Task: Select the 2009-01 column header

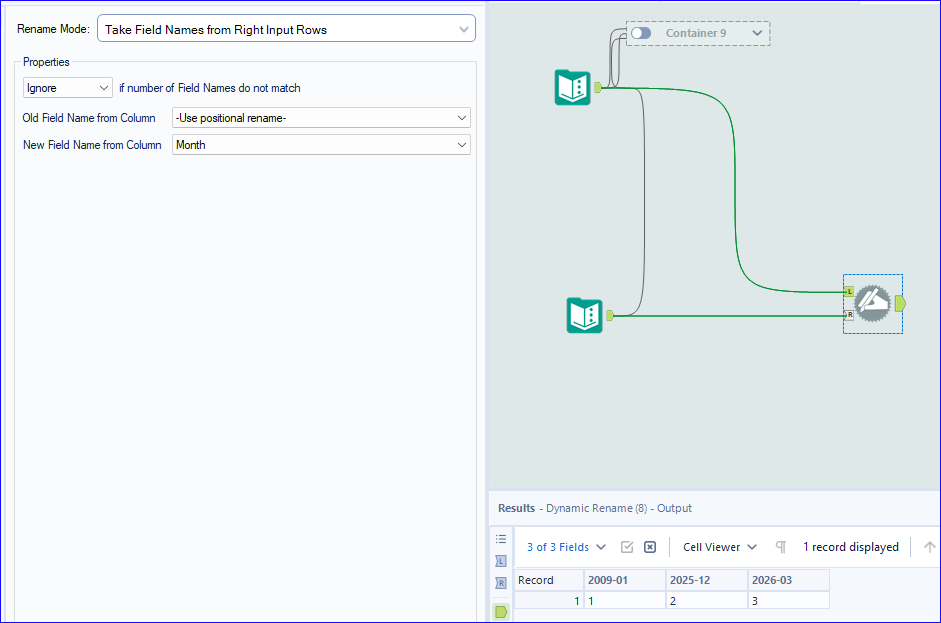Action: pyautogui.click(x=625, y=580)
